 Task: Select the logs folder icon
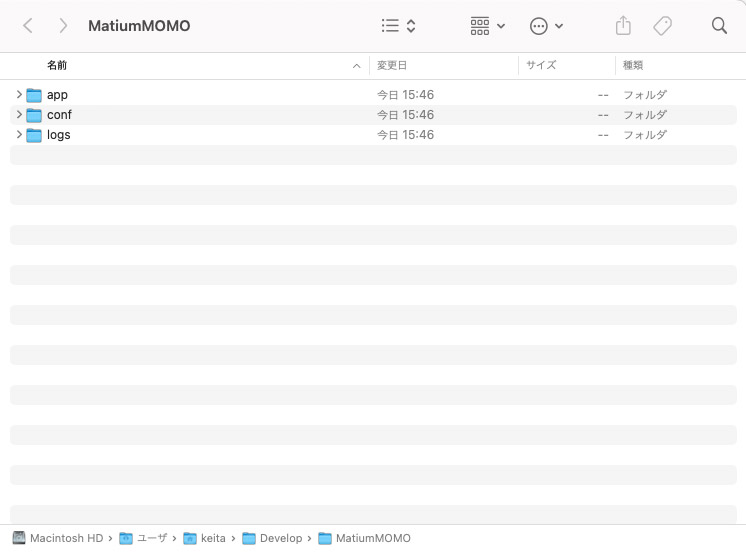tap(35, 135)
